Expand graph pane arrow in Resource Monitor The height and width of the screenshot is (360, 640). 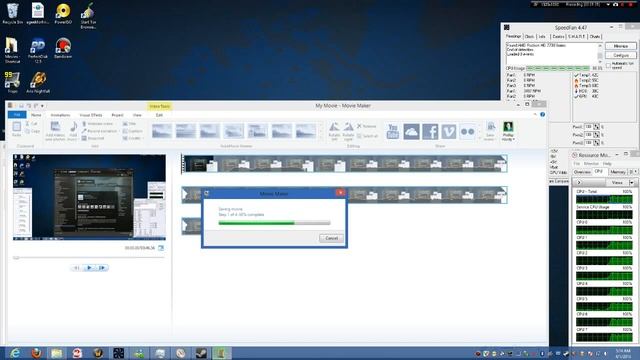[x=579, y=182]
